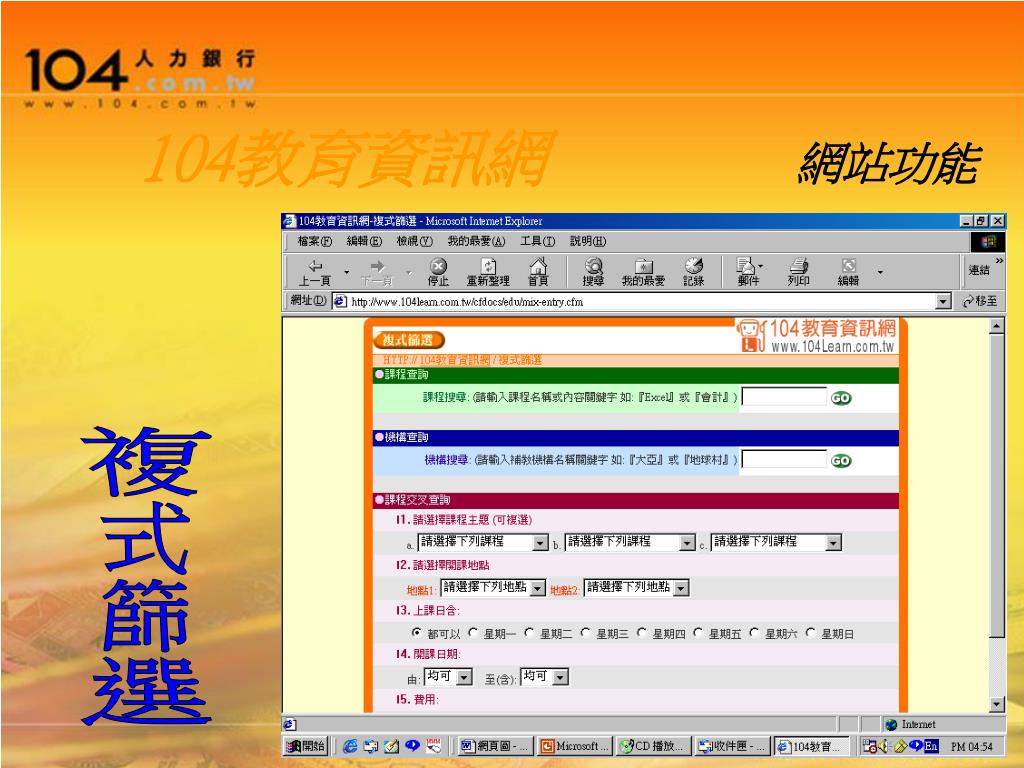
Task: Select the 星期二 radio button
Action: (529, 632)
